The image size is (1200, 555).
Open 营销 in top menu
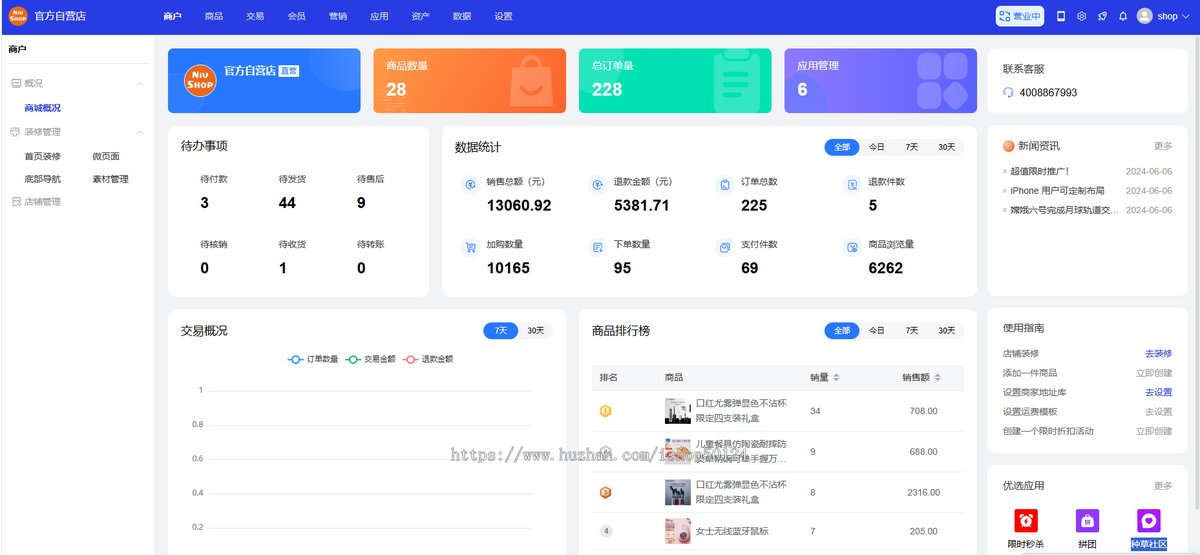click(337, 16)
